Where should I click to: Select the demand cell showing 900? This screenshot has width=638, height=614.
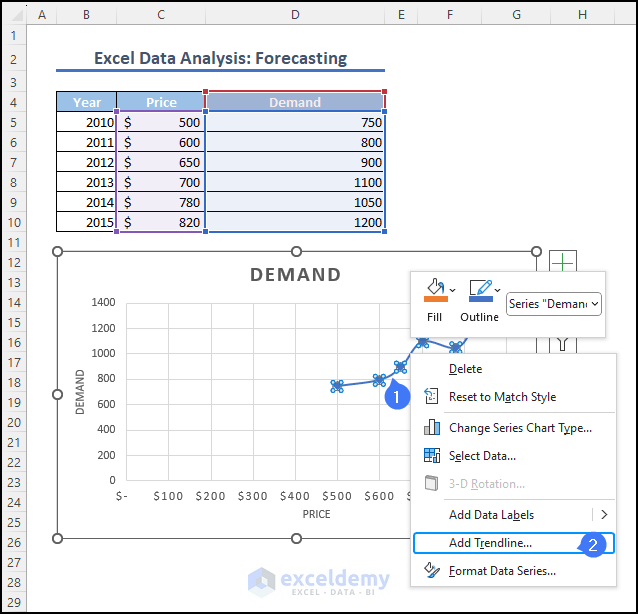click(x=295, y=162)
